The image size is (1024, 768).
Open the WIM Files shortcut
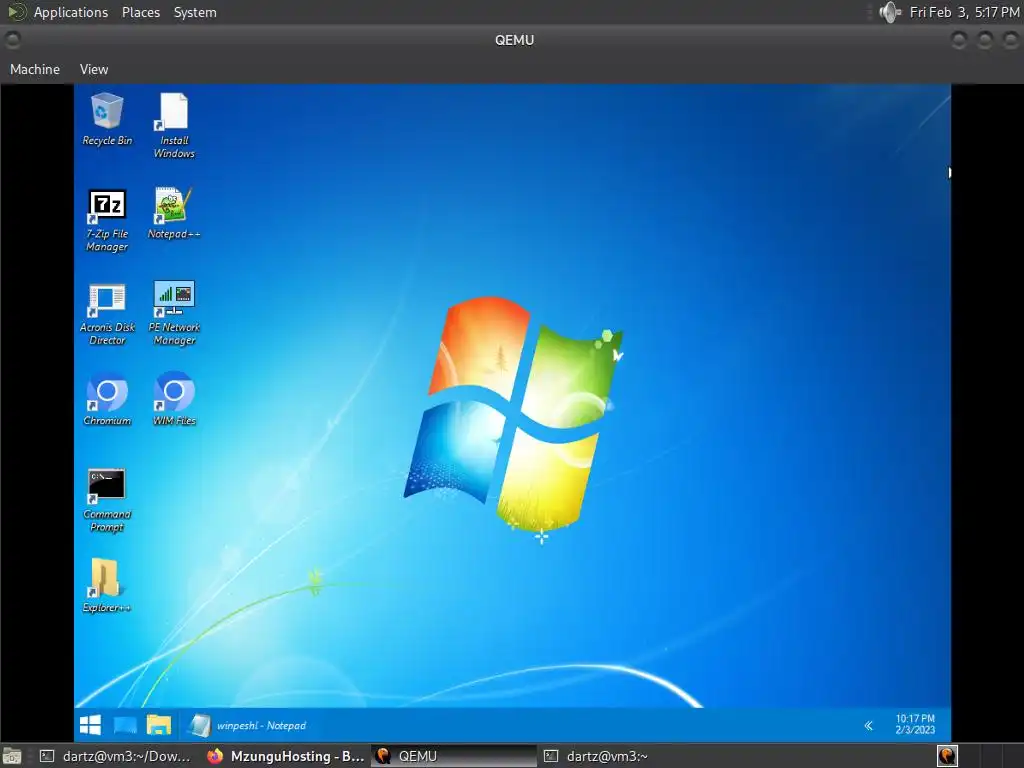(x=174, y=399)
